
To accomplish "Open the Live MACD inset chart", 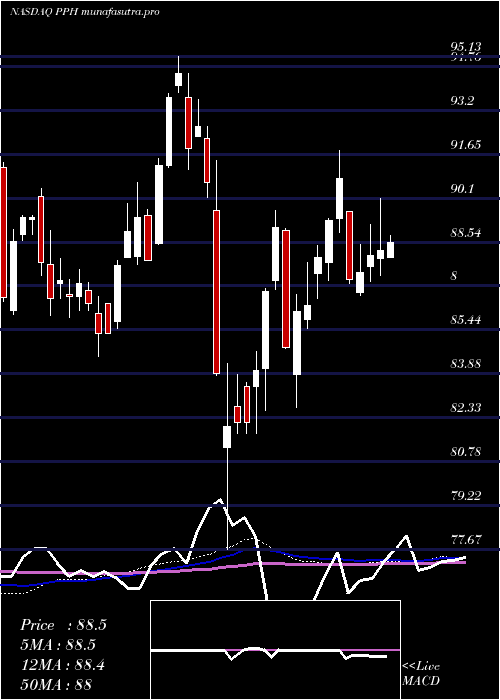I will tap(275, 650).
